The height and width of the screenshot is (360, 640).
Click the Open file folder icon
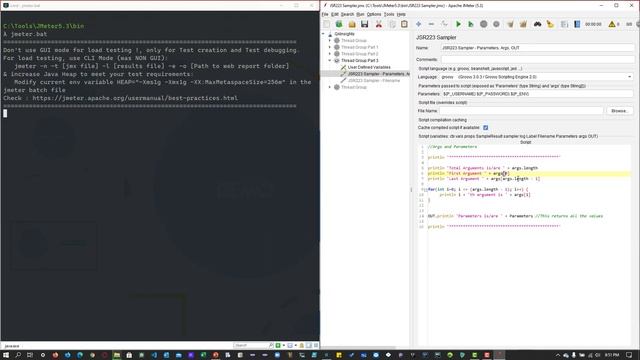(352, 24)
